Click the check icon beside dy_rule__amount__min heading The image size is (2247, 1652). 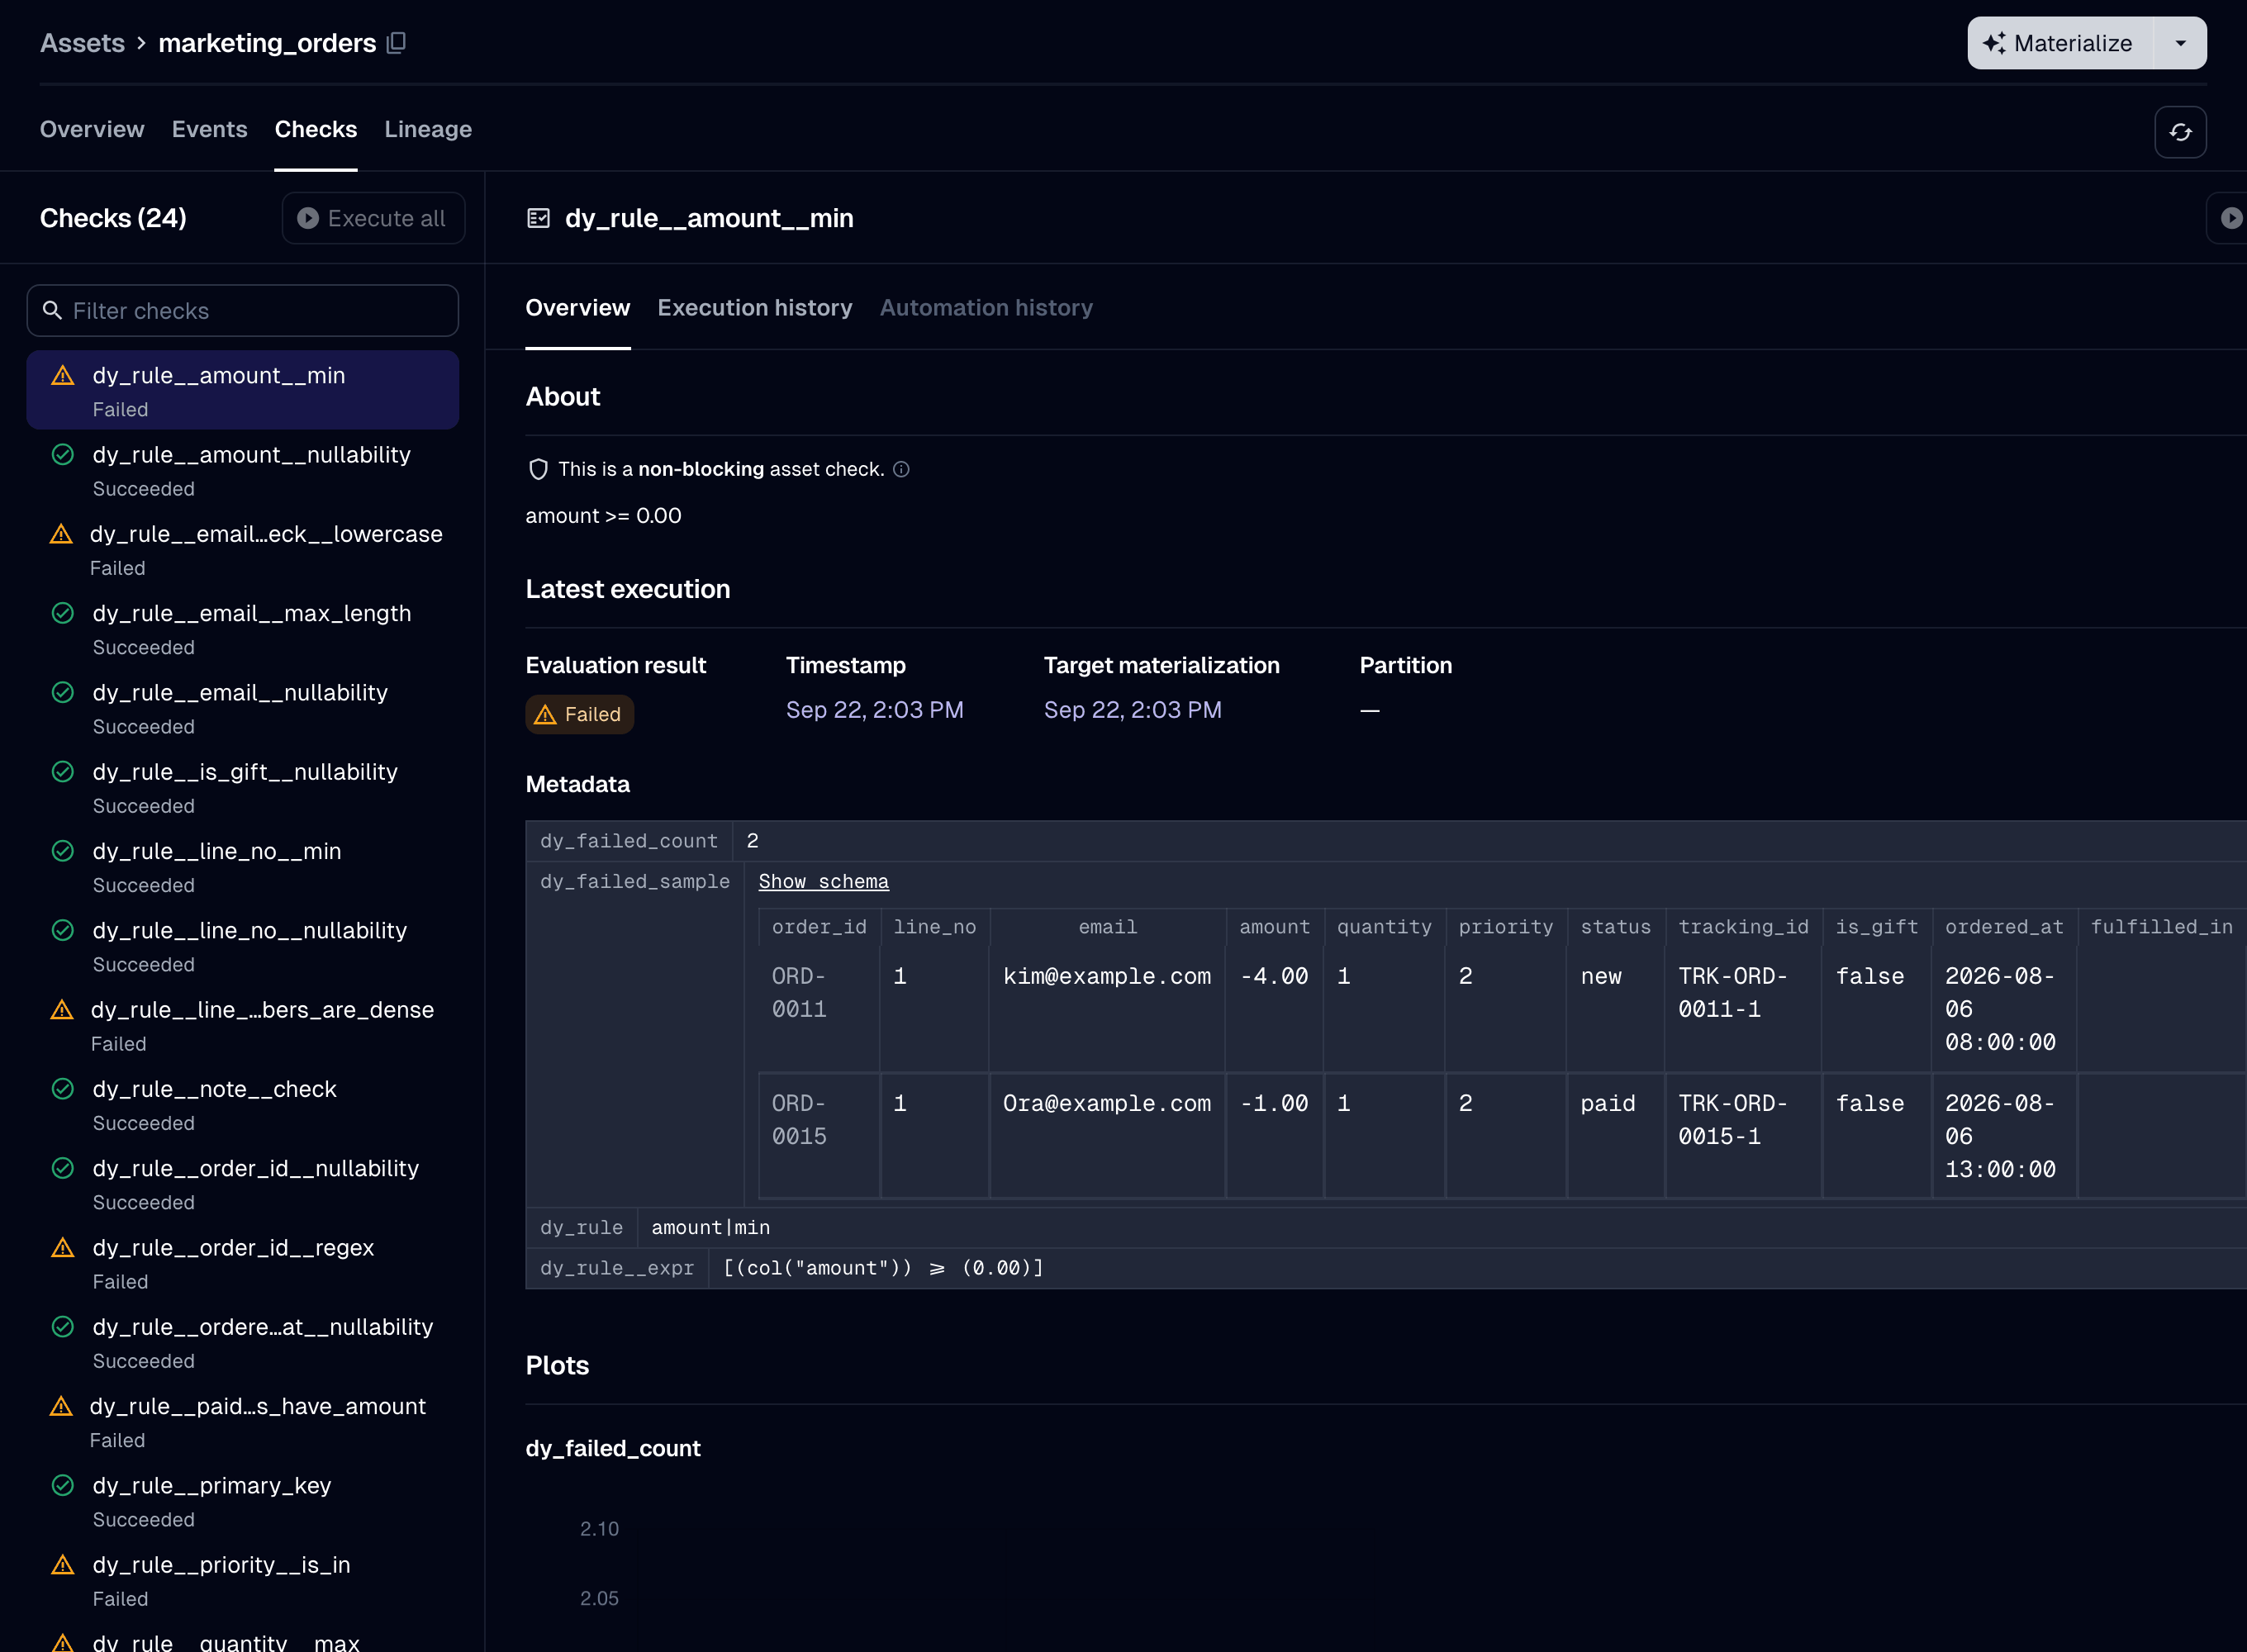coord(538,218)
